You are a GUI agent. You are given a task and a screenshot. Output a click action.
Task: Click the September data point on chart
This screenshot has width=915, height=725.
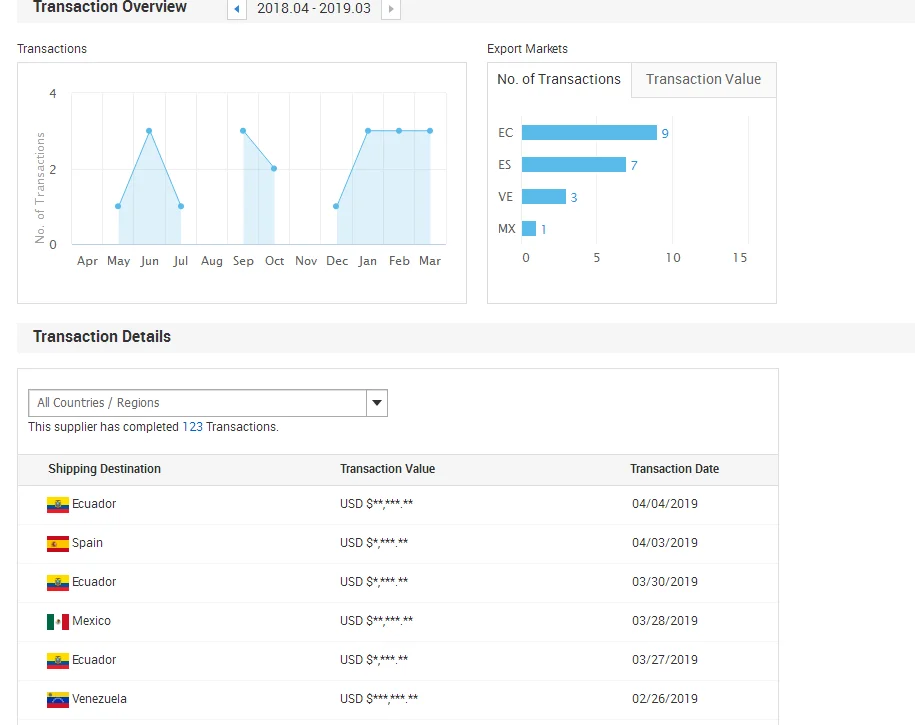point(243,131)
